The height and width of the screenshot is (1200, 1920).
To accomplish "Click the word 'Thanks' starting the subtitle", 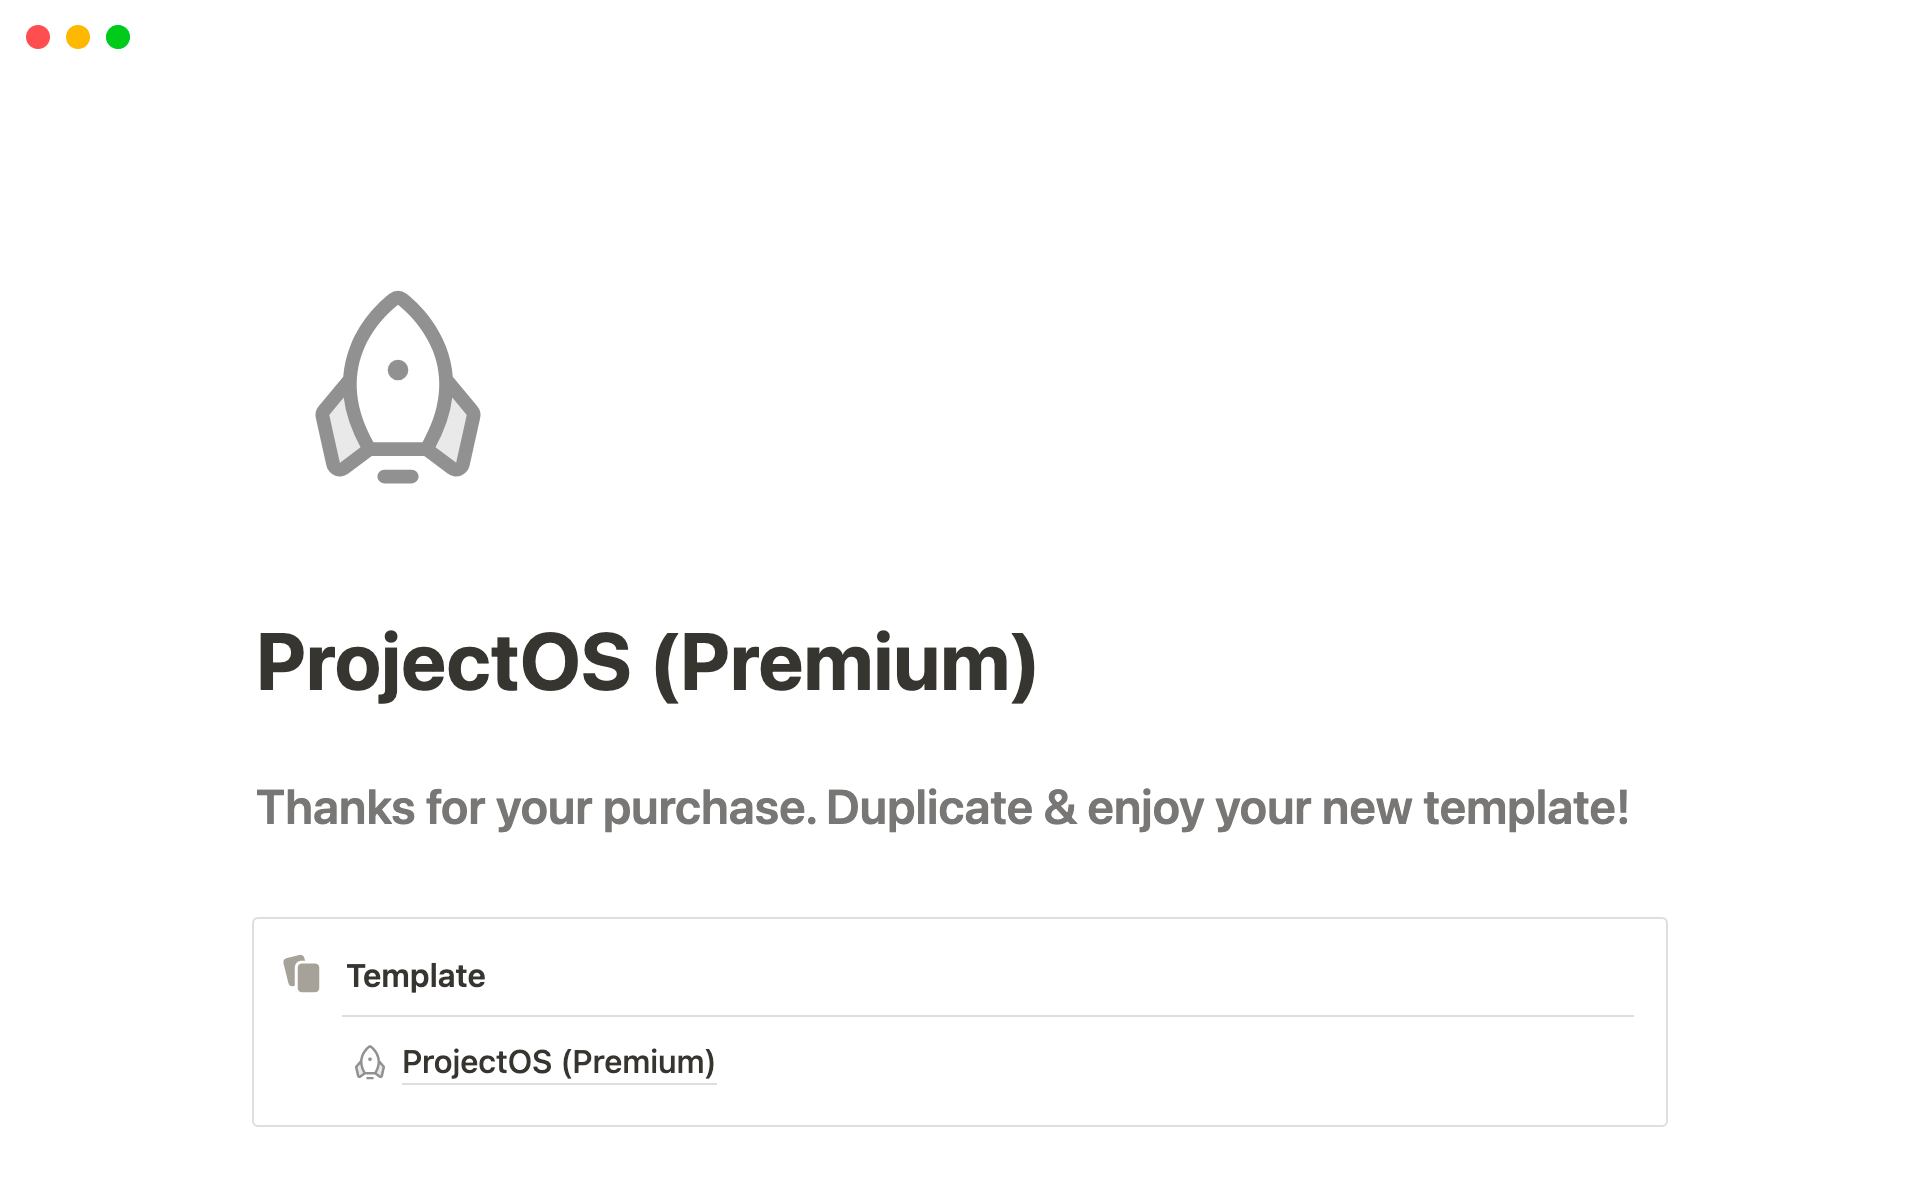I will 335,808.
